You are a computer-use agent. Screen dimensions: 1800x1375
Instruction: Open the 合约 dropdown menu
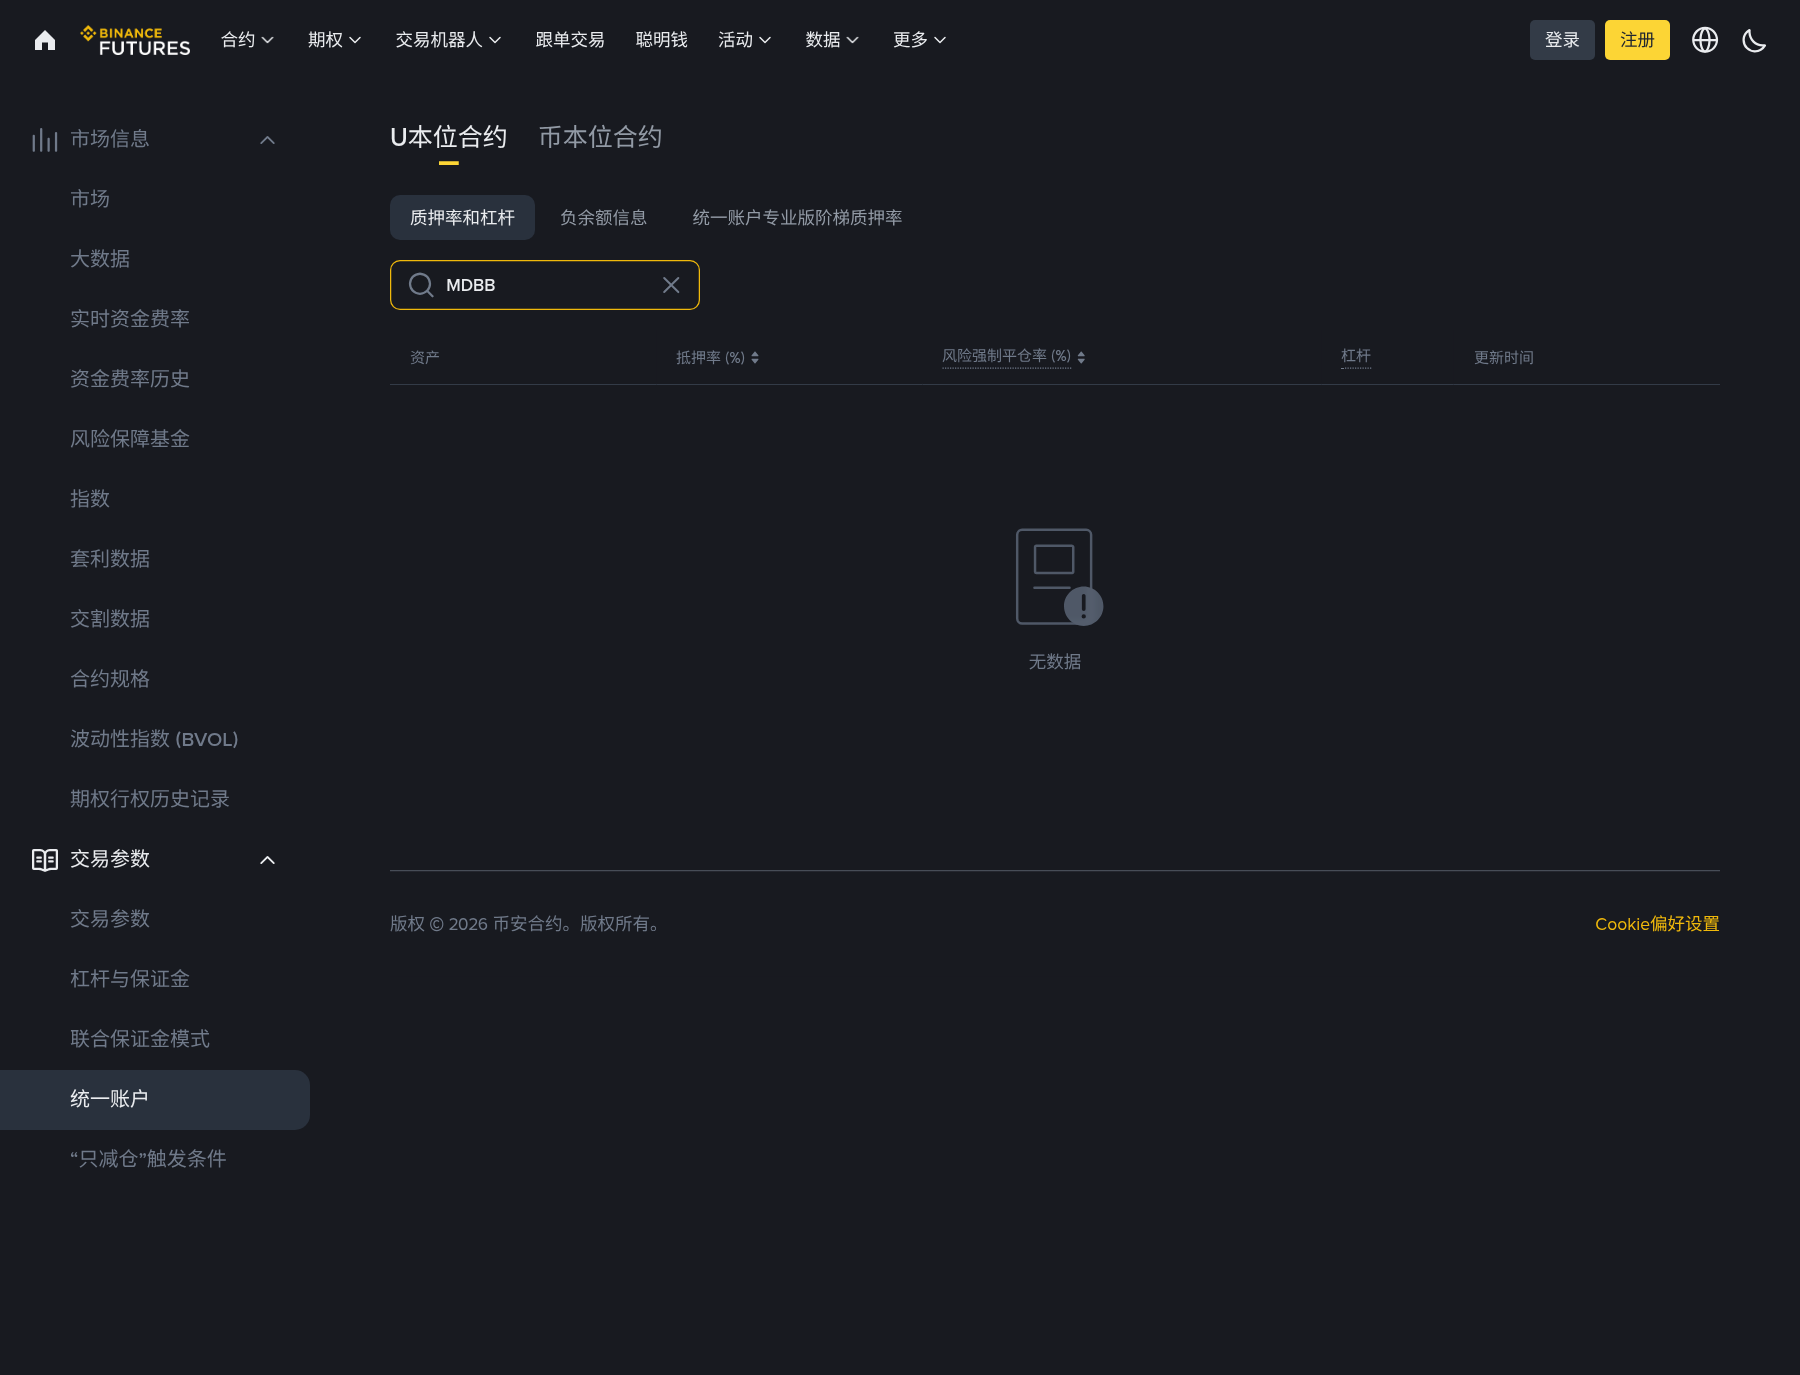pos(247,40)
